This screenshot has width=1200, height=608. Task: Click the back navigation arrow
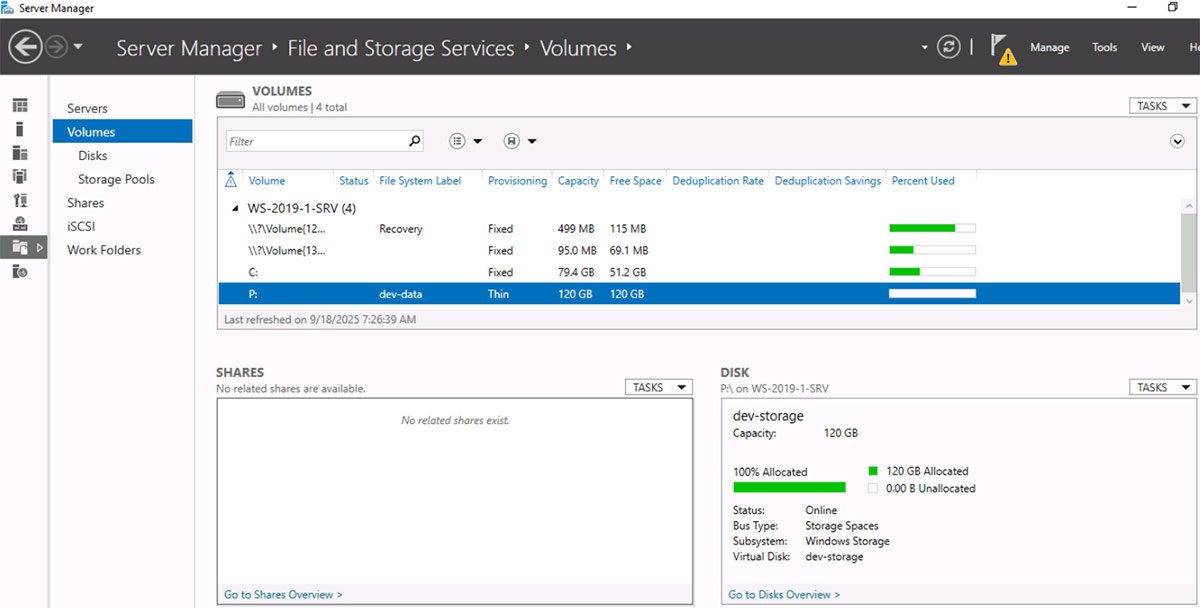(25, 47)
